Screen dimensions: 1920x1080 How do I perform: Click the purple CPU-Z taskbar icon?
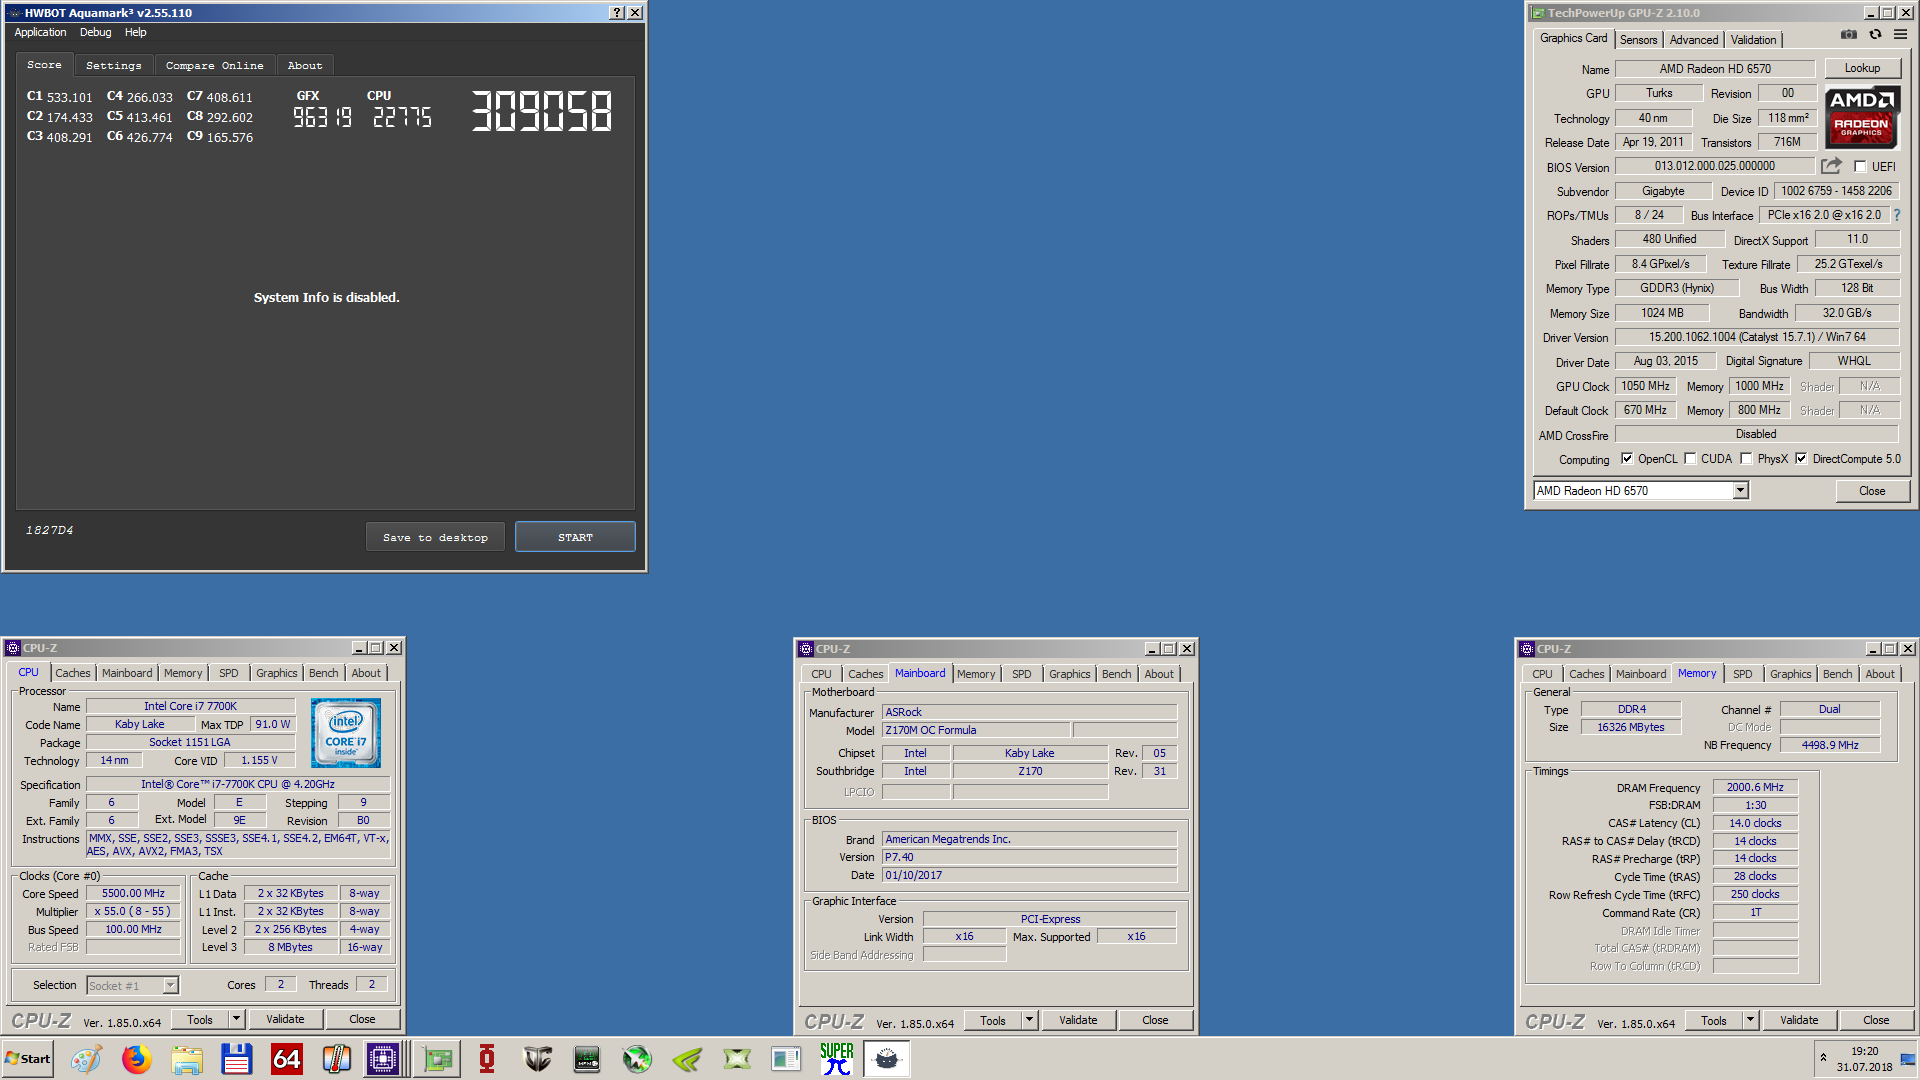click(x=383, y=1059)
